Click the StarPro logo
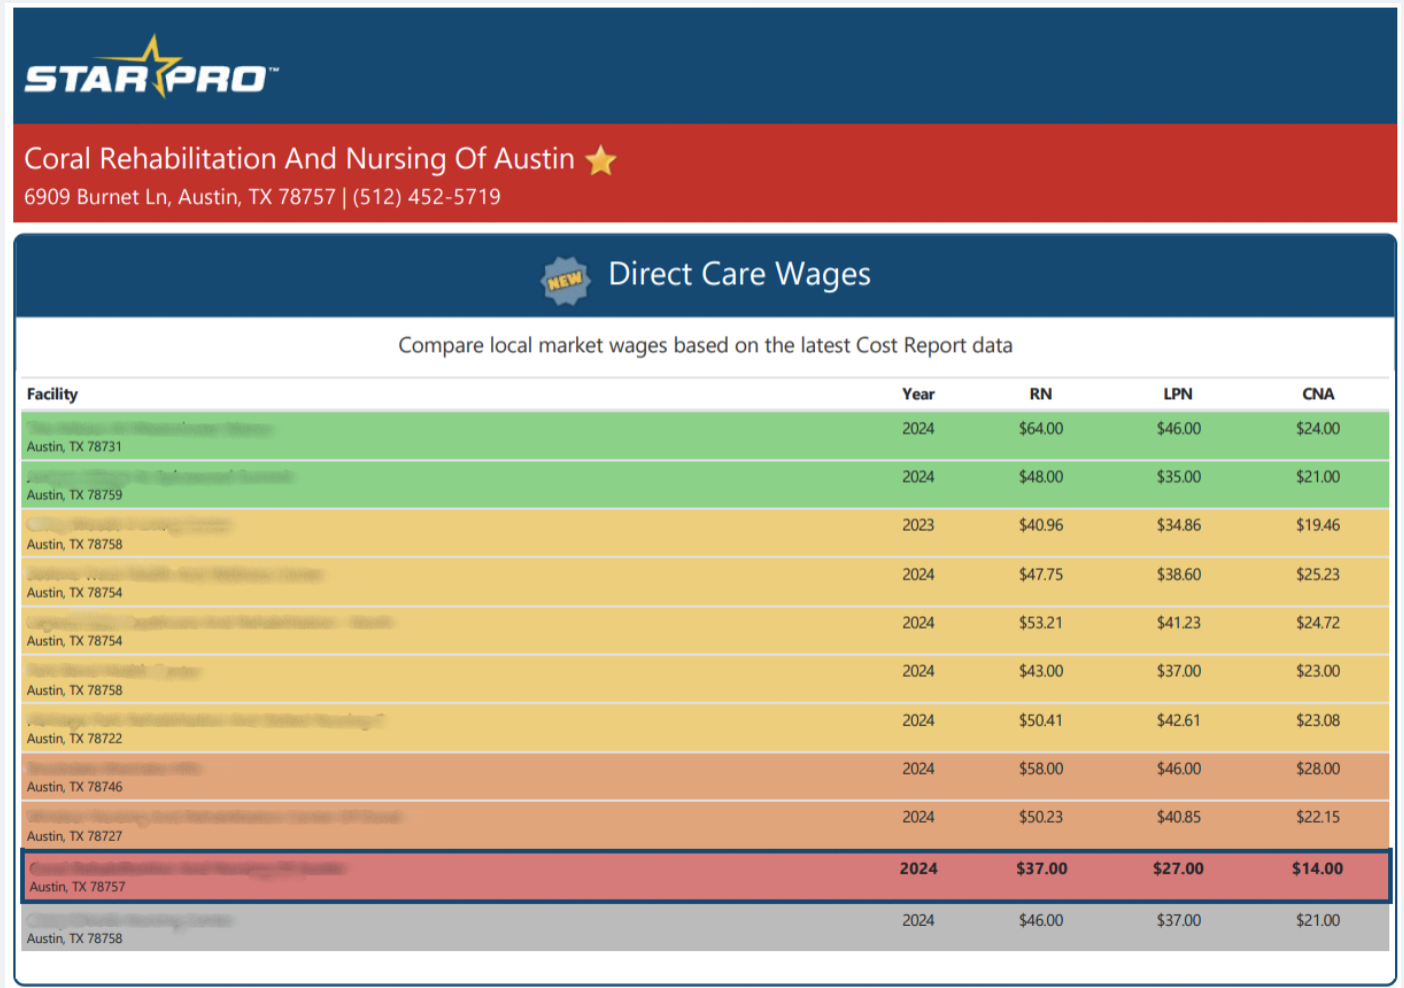Screen dimensions: 1404x988 click(151, 68)
